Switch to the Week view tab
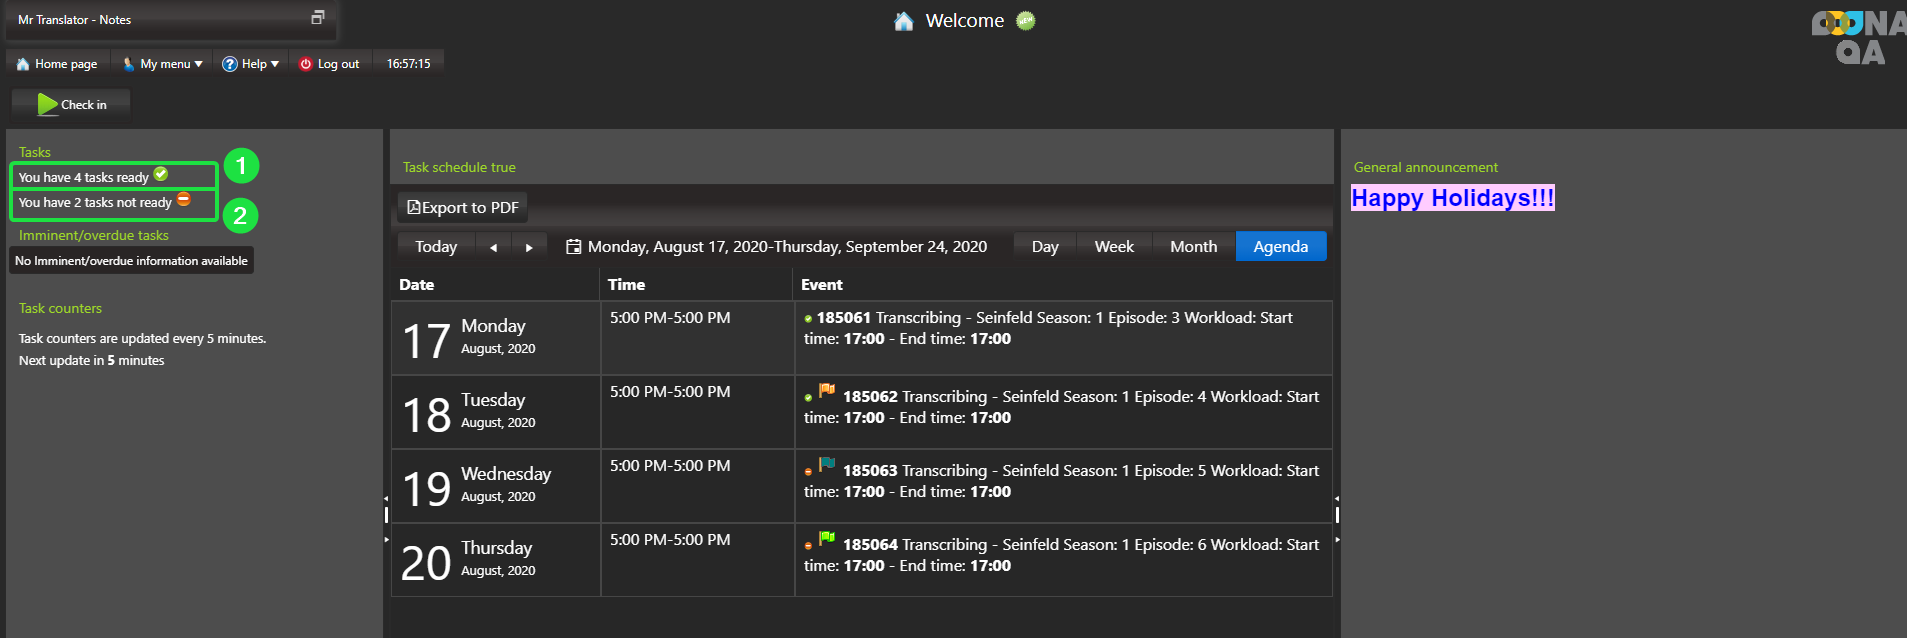Viewport: 1907px width, 638px height. coord(1114,246)
